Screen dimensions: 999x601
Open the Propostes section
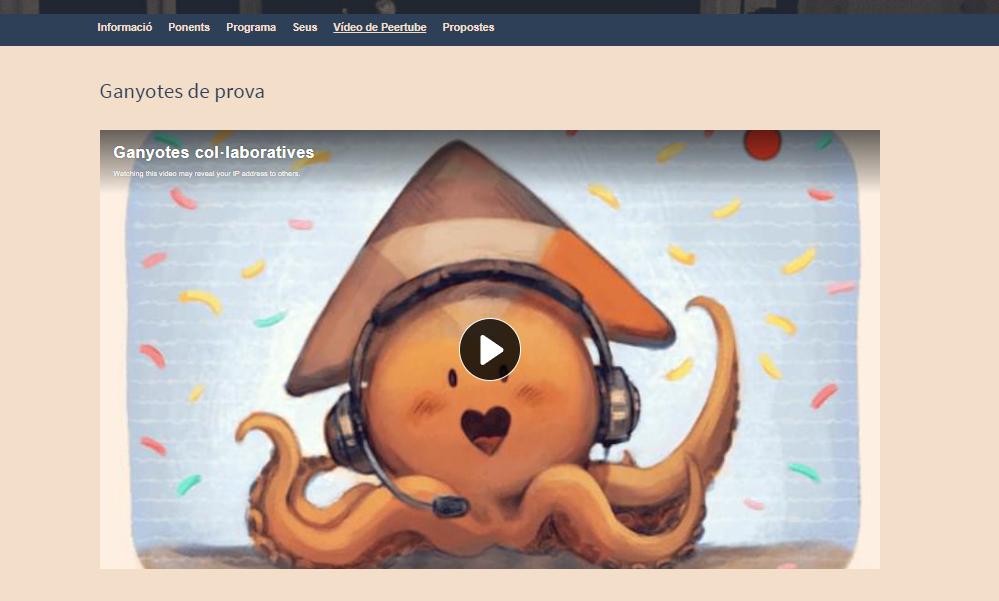point(468,27)
